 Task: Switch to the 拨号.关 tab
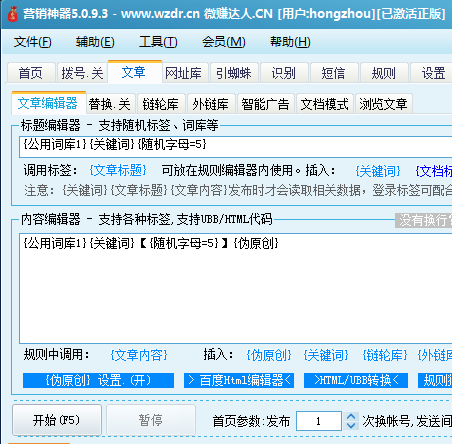click(x=82, y=73)
